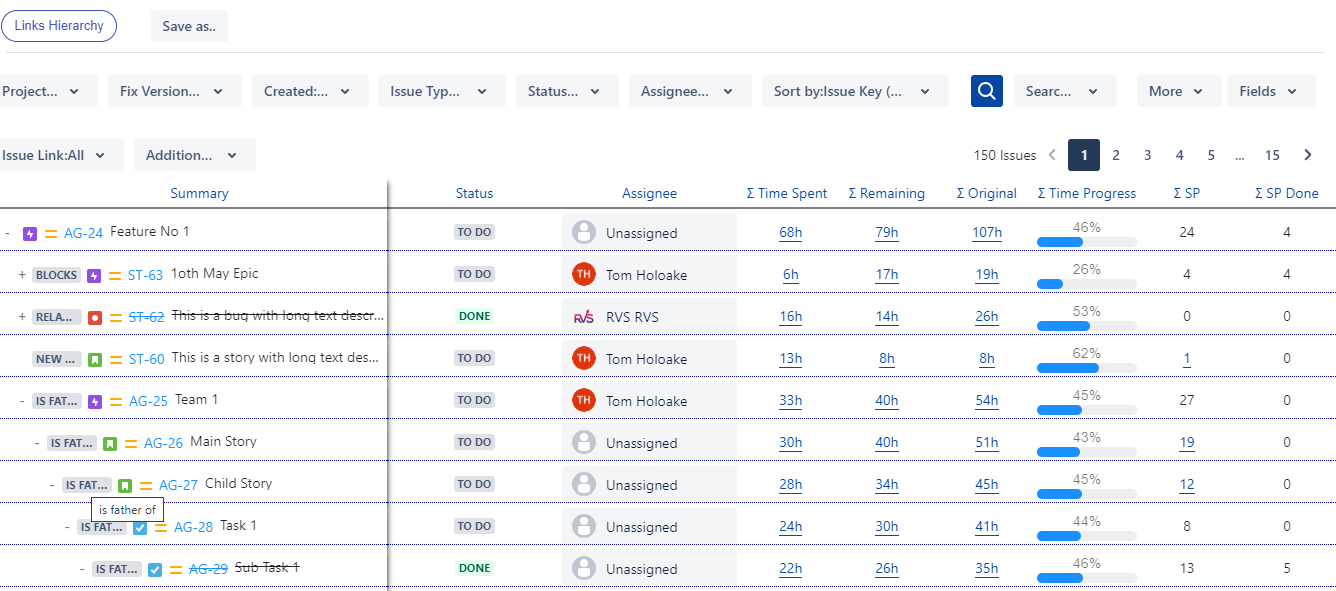Open the Fields menu
This screenshot has width=1336, height=591.
tap(1271, 90)
